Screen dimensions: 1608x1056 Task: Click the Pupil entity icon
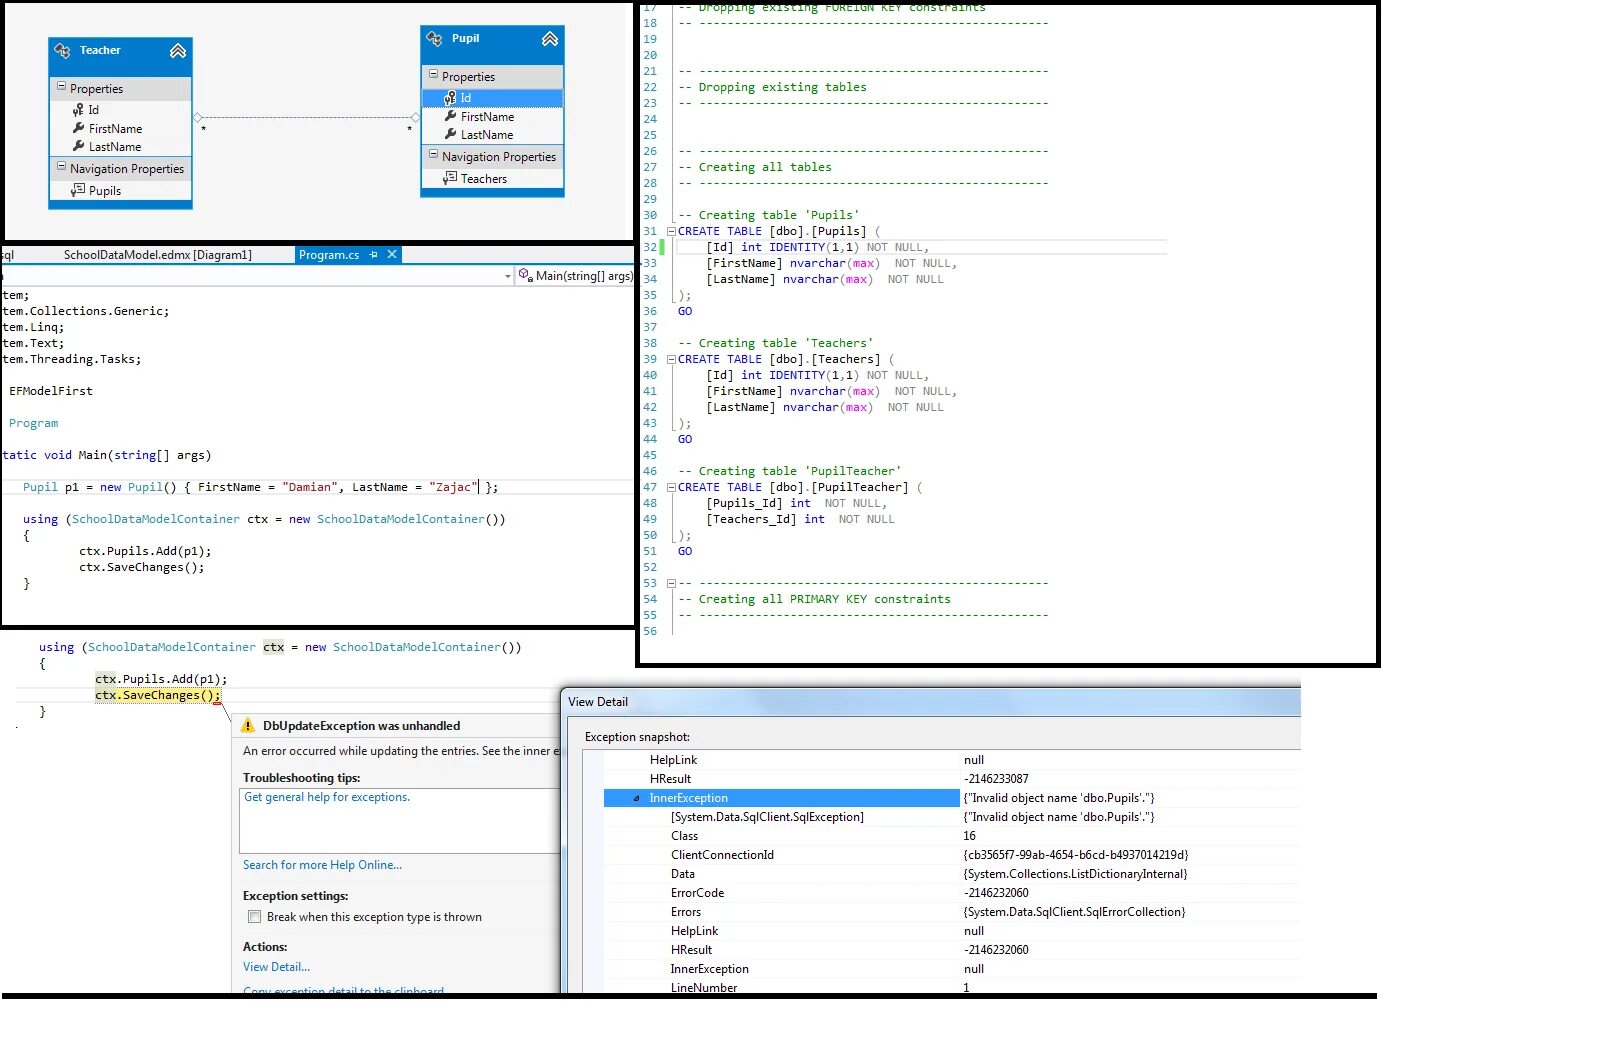pyautogui.click(x=434, y=38)
